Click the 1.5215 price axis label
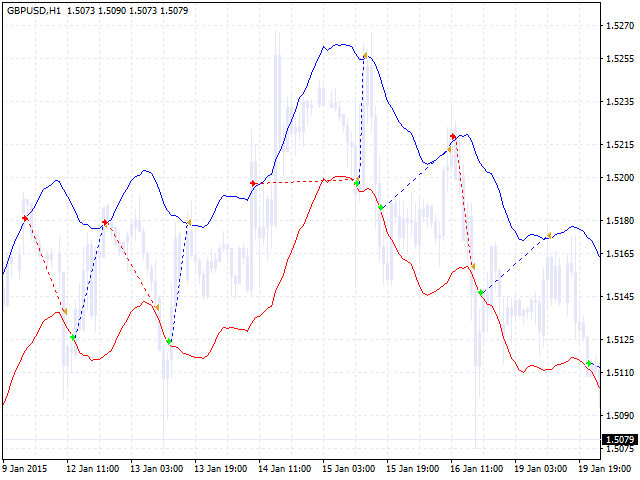Viewport: 640px width, 480px height. coord(620,144)
